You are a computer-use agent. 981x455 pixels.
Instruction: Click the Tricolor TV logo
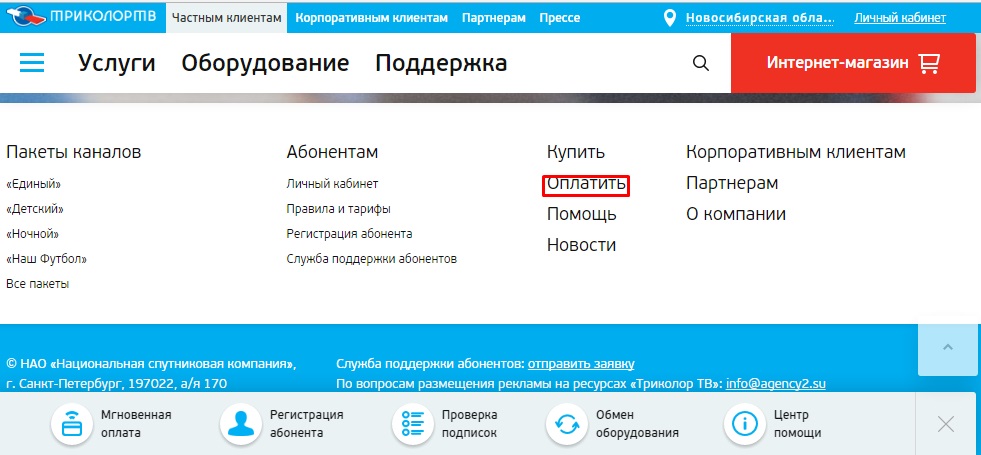[x=82, y=18]
